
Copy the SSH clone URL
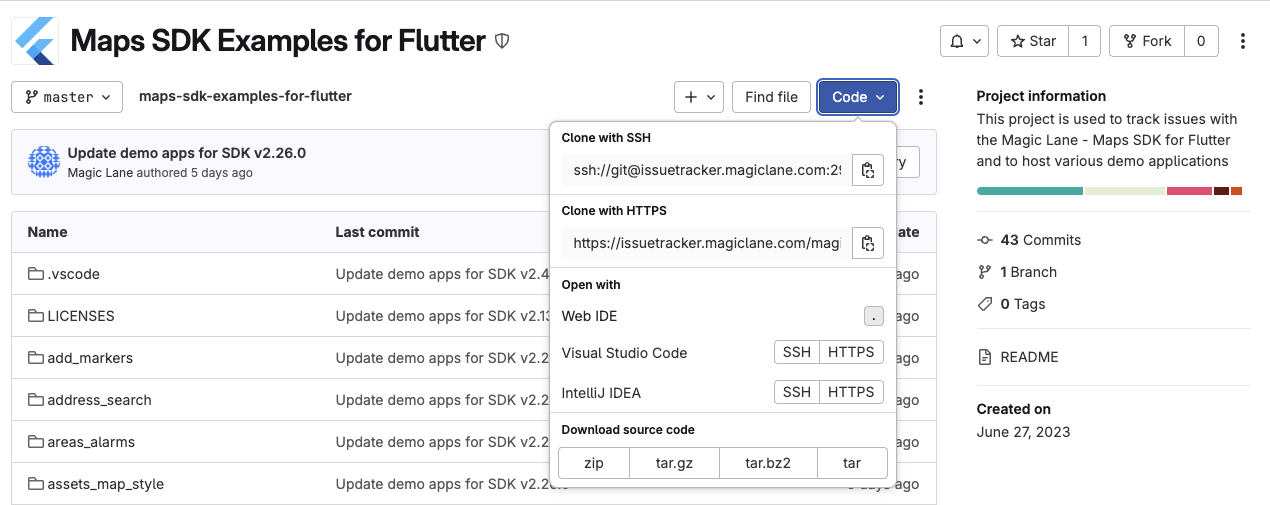point(867,170)
